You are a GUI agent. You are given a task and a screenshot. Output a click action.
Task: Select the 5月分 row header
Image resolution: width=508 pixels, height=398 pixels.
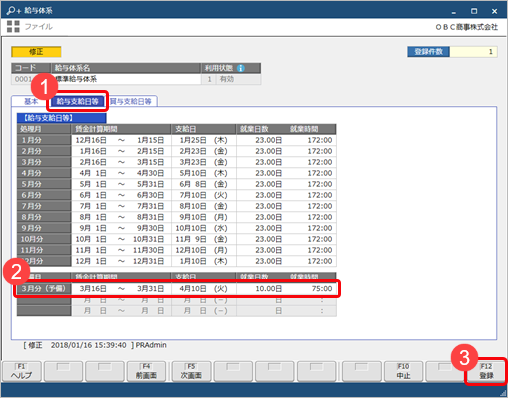[44, 184]
